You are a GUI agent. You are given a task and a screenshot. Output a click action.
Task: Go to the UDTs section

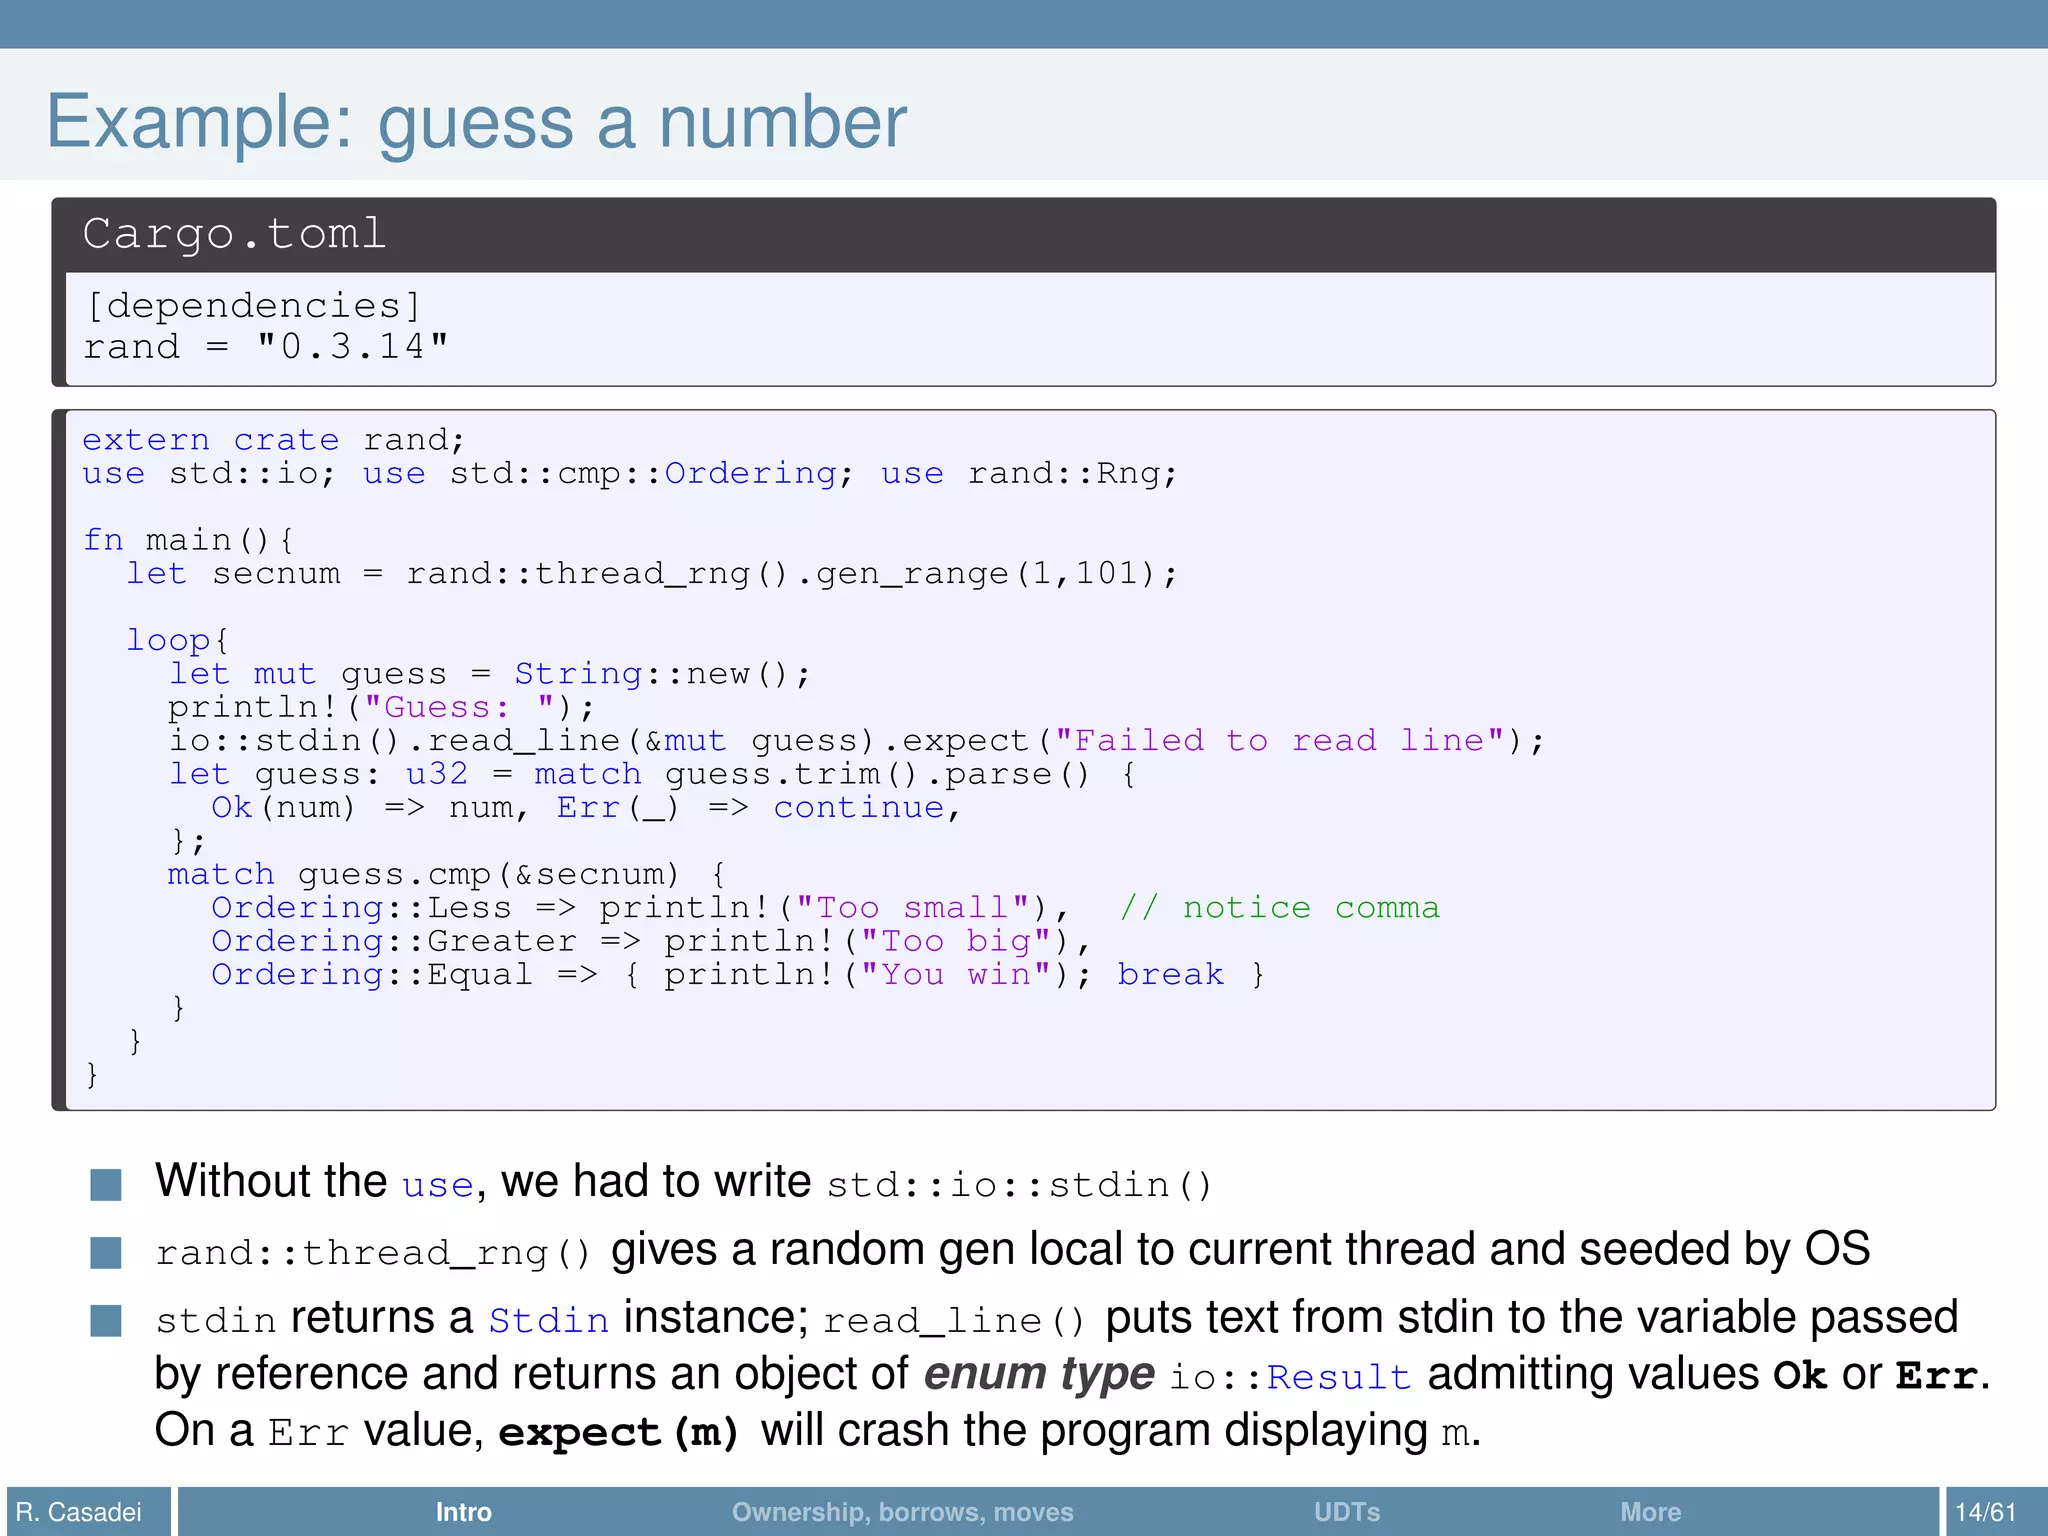tap(1346, 1511)
